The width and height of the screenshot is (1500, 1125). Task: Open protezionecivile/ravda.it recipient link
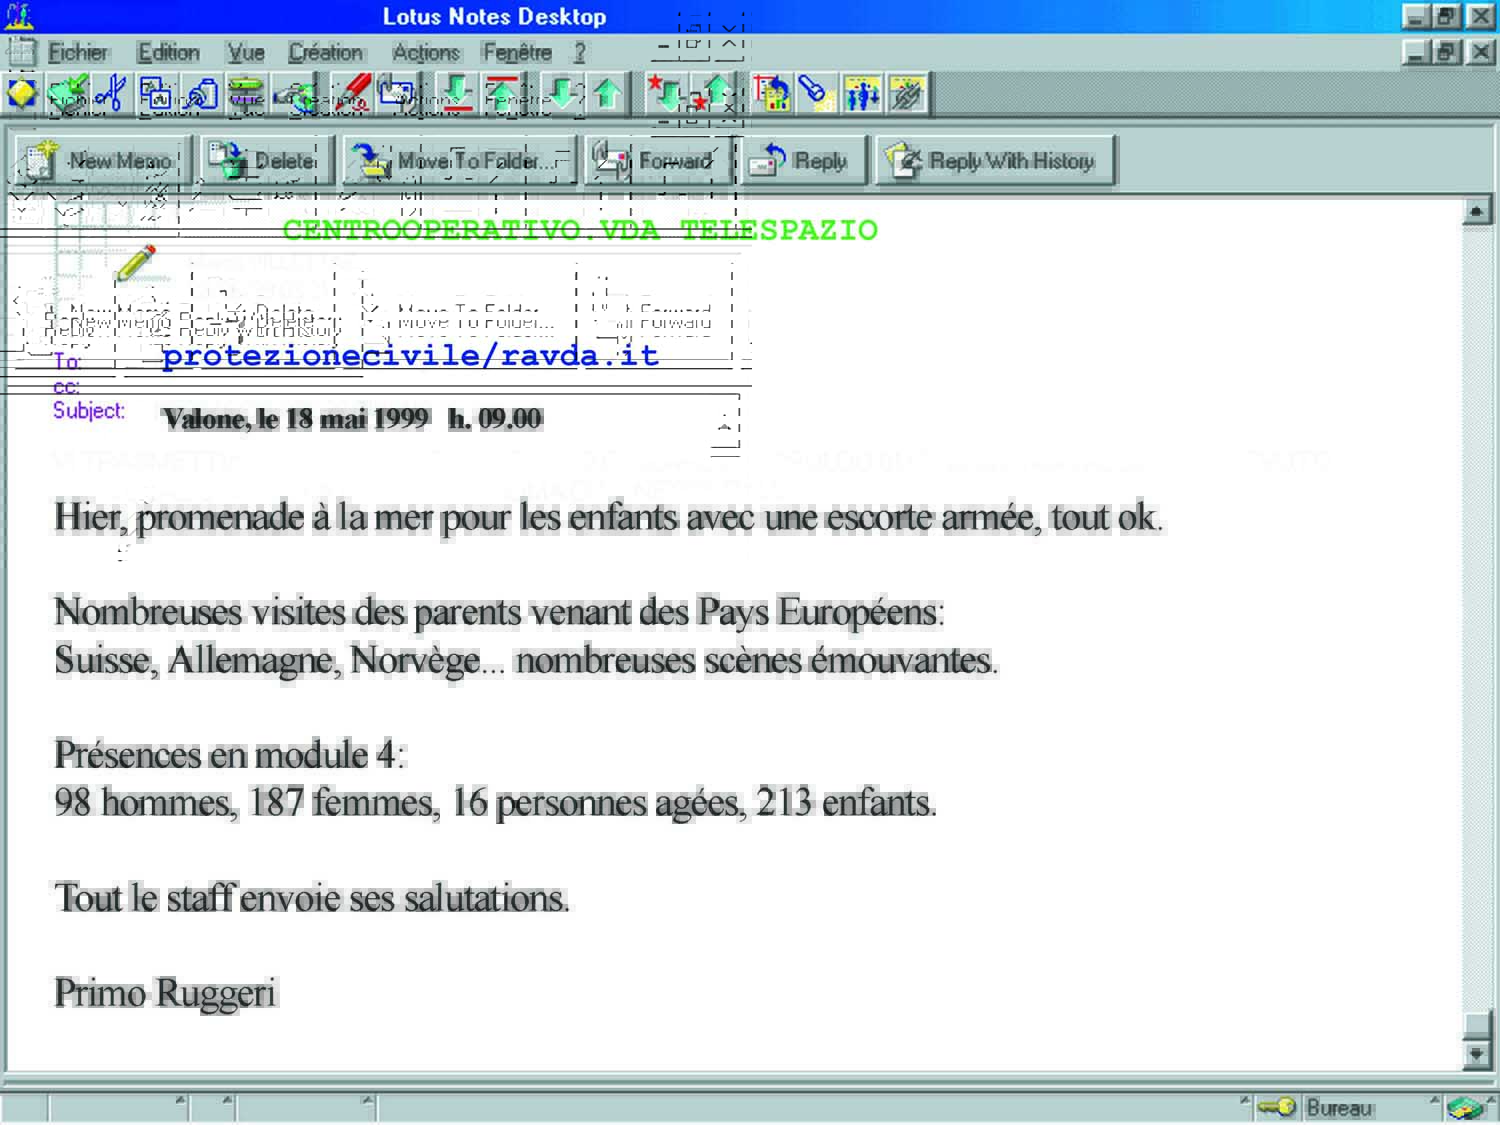click(410, 356)
